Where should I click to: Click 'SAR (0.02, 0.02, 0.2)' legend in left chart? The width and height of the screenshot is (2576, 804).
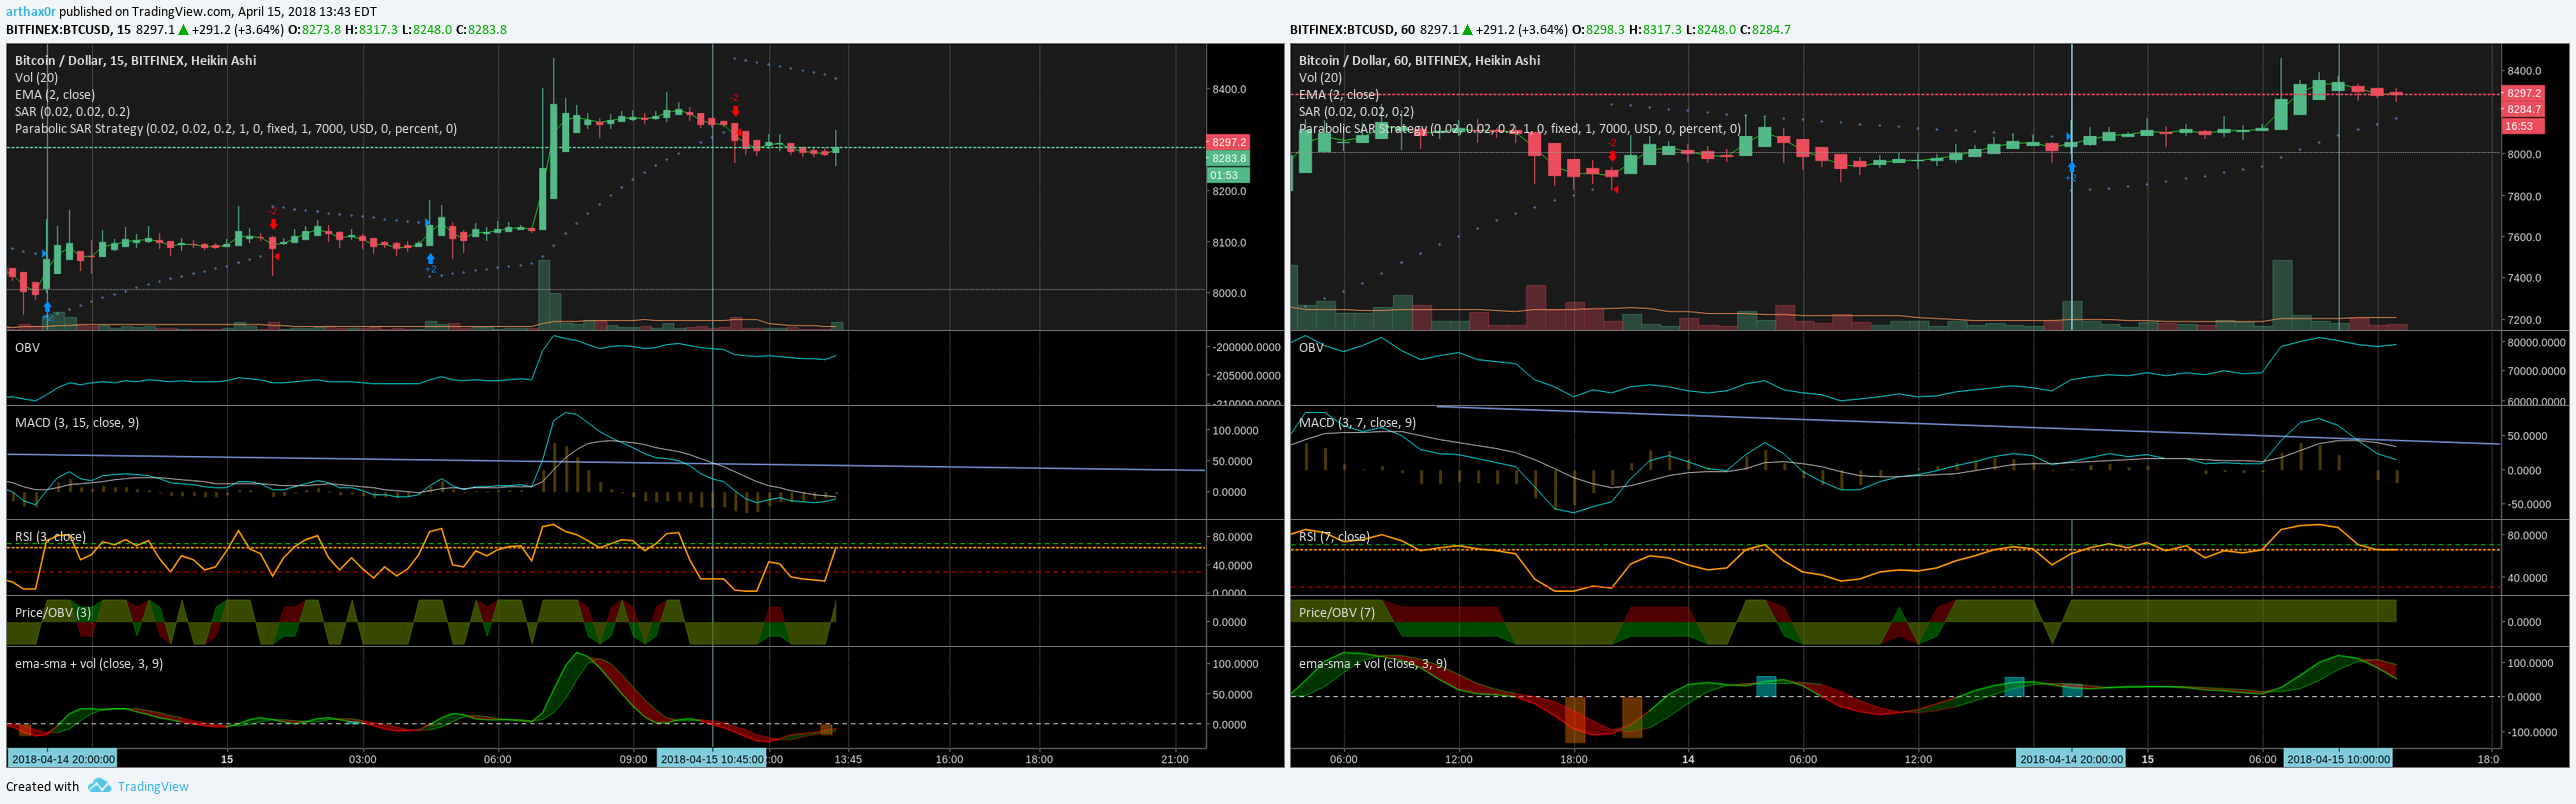[x=73, y=111]
